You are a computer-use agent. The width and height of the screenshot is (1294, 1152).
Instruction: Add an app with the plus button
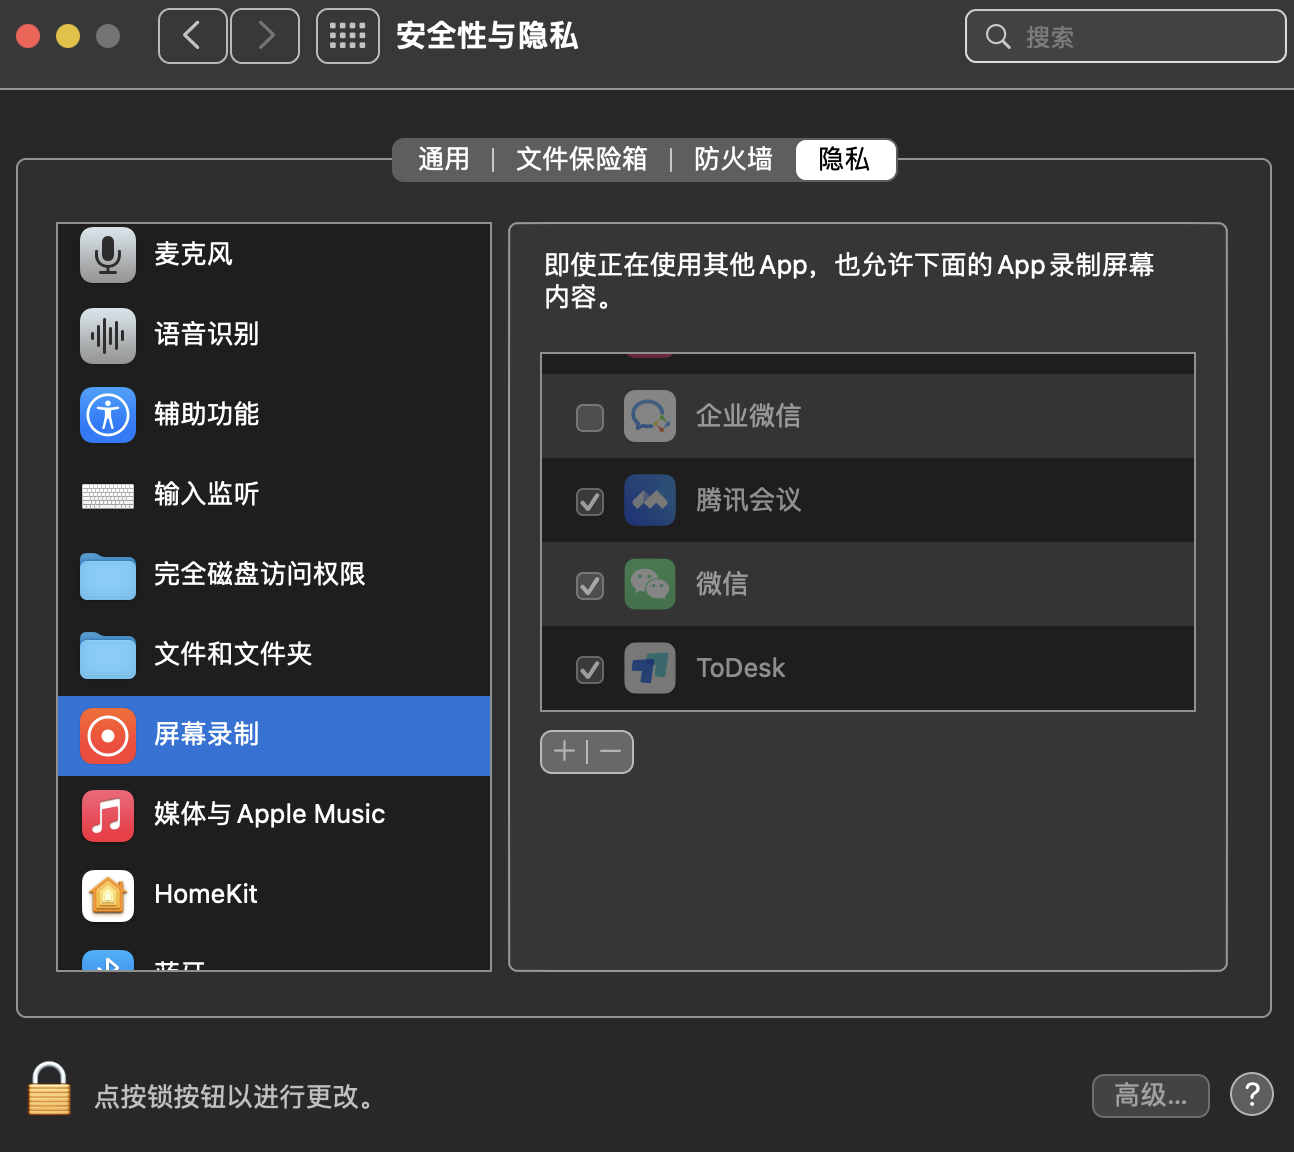coord(564,751)
